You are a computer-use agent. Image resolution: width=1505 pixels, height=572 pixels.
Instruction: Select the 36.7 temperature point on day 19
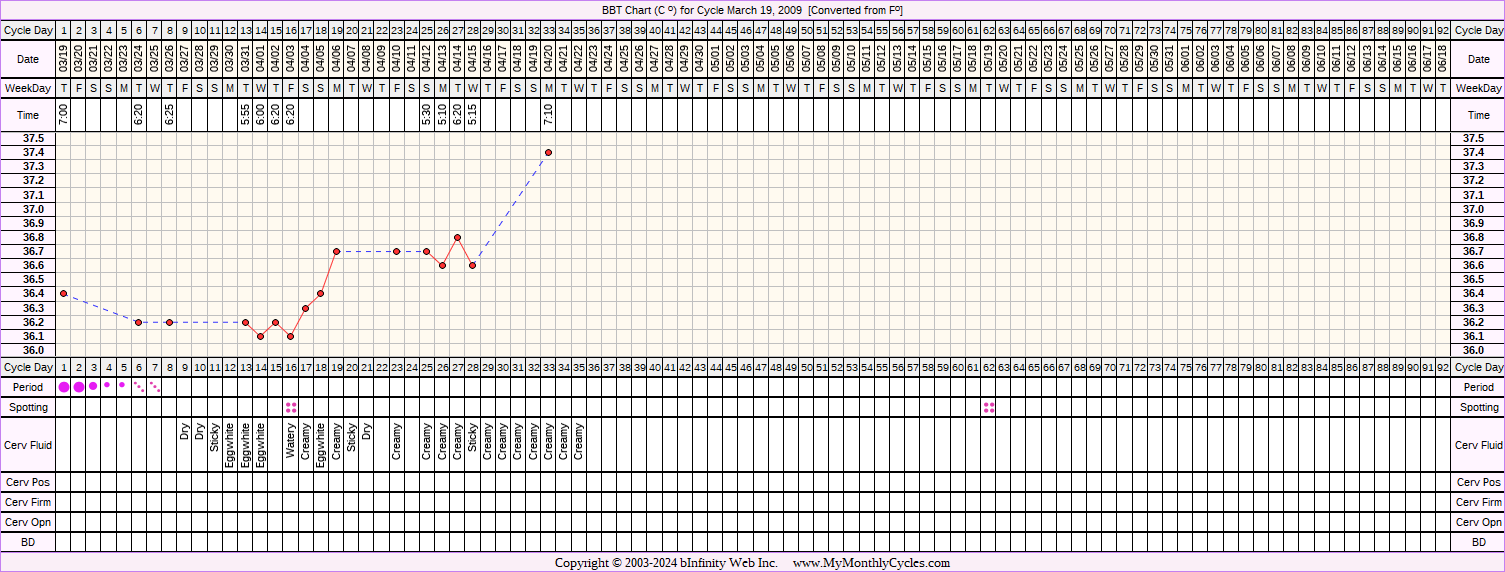click(x=336, y=251)
